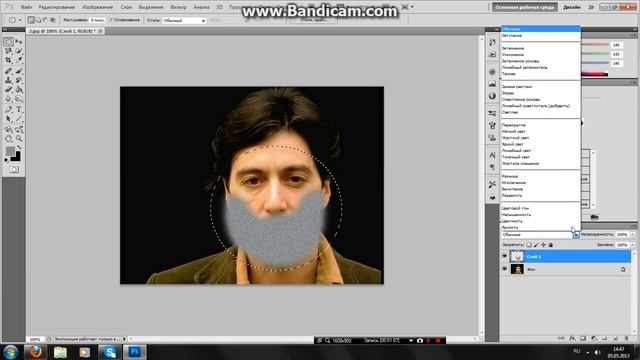Viewport: 640px width, 360px height.
Task: Hide the Фон layer via eye icon
Action: [504, 269]
